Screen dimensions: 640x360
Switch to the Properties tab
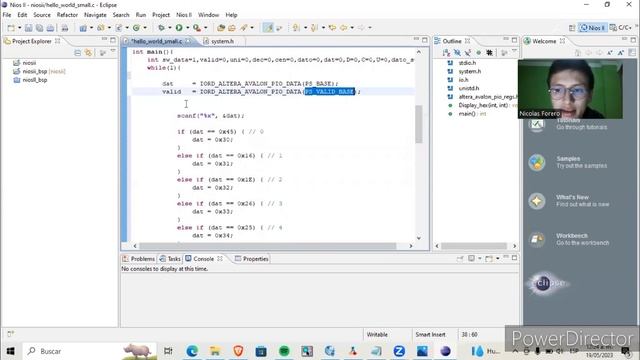click(251, 259)
